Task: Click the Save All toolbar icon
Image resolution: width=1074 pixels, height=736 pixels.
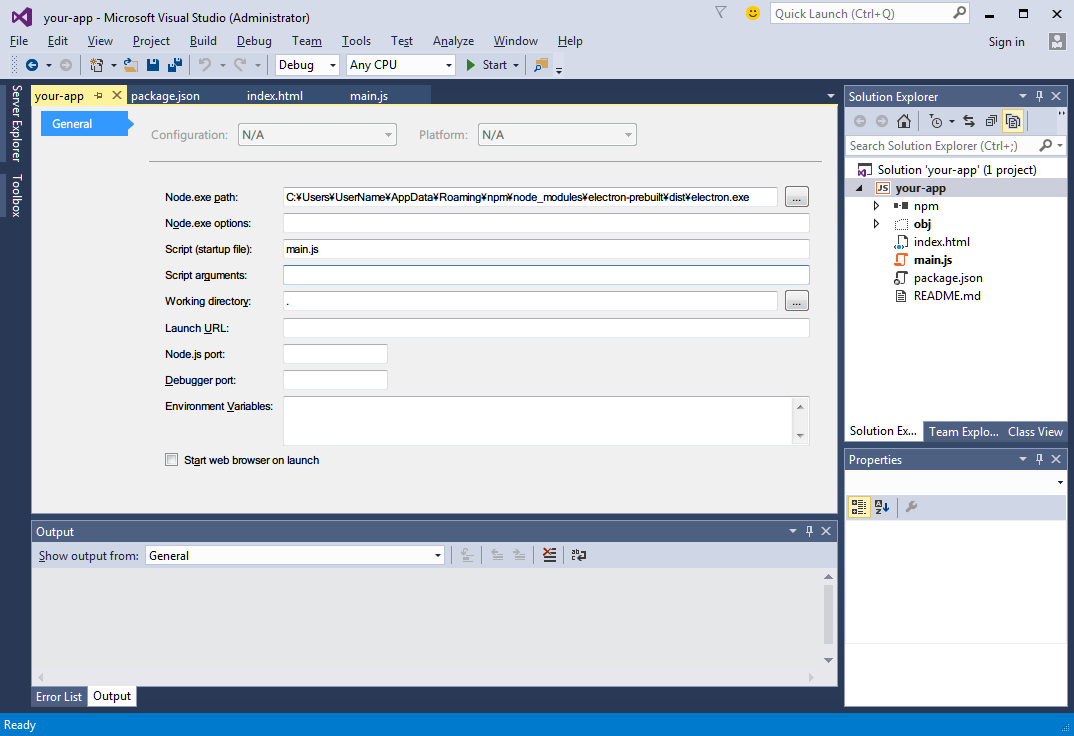Action: [175, 65]
